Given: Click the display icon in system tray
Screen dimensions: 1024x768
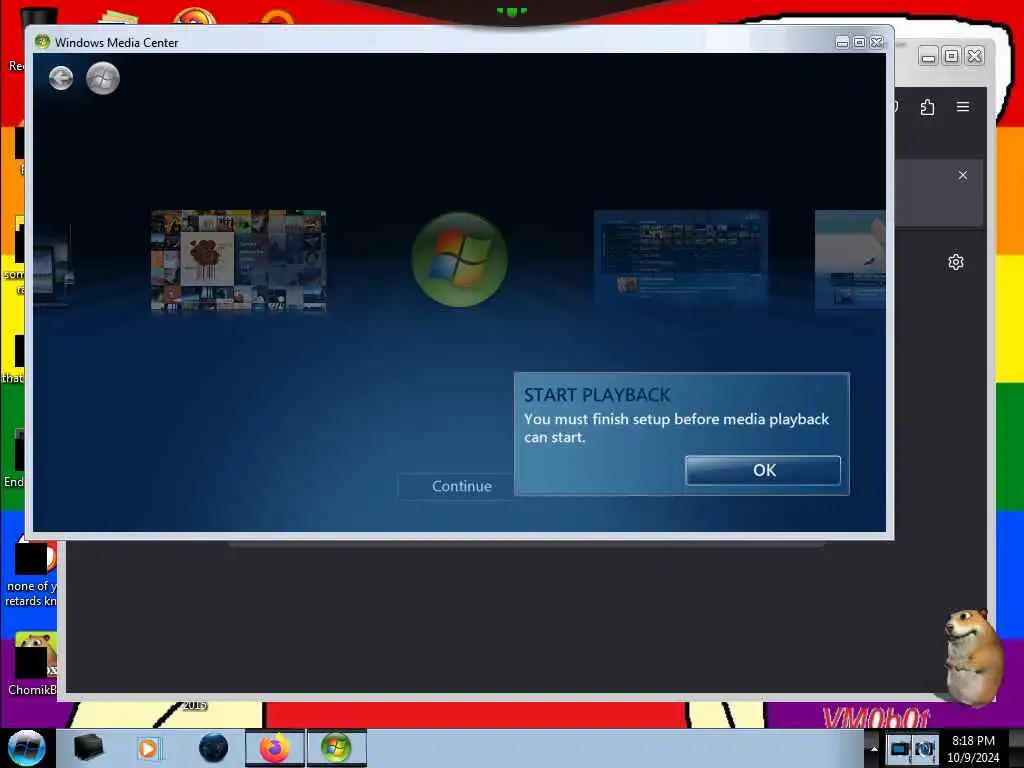Looking at the screenshot, I should click(x=899, y=749).
